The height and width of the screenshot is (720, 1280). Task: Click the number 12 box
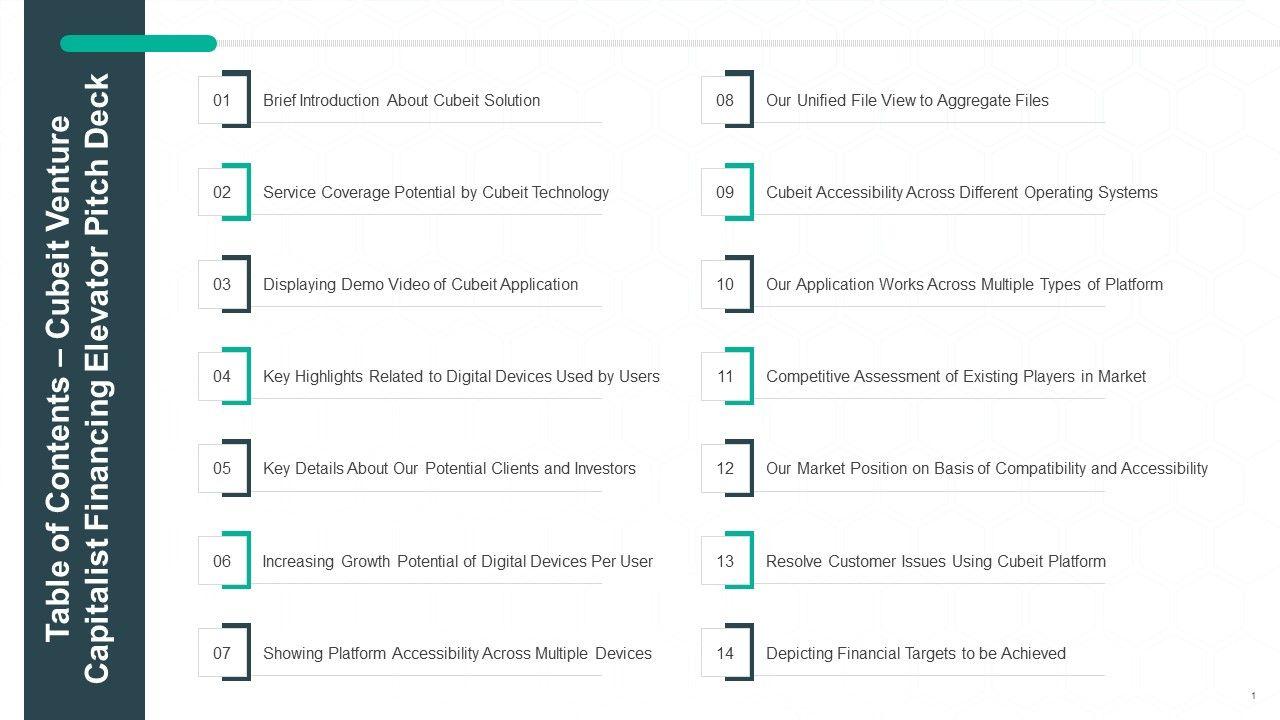point(725,468)
